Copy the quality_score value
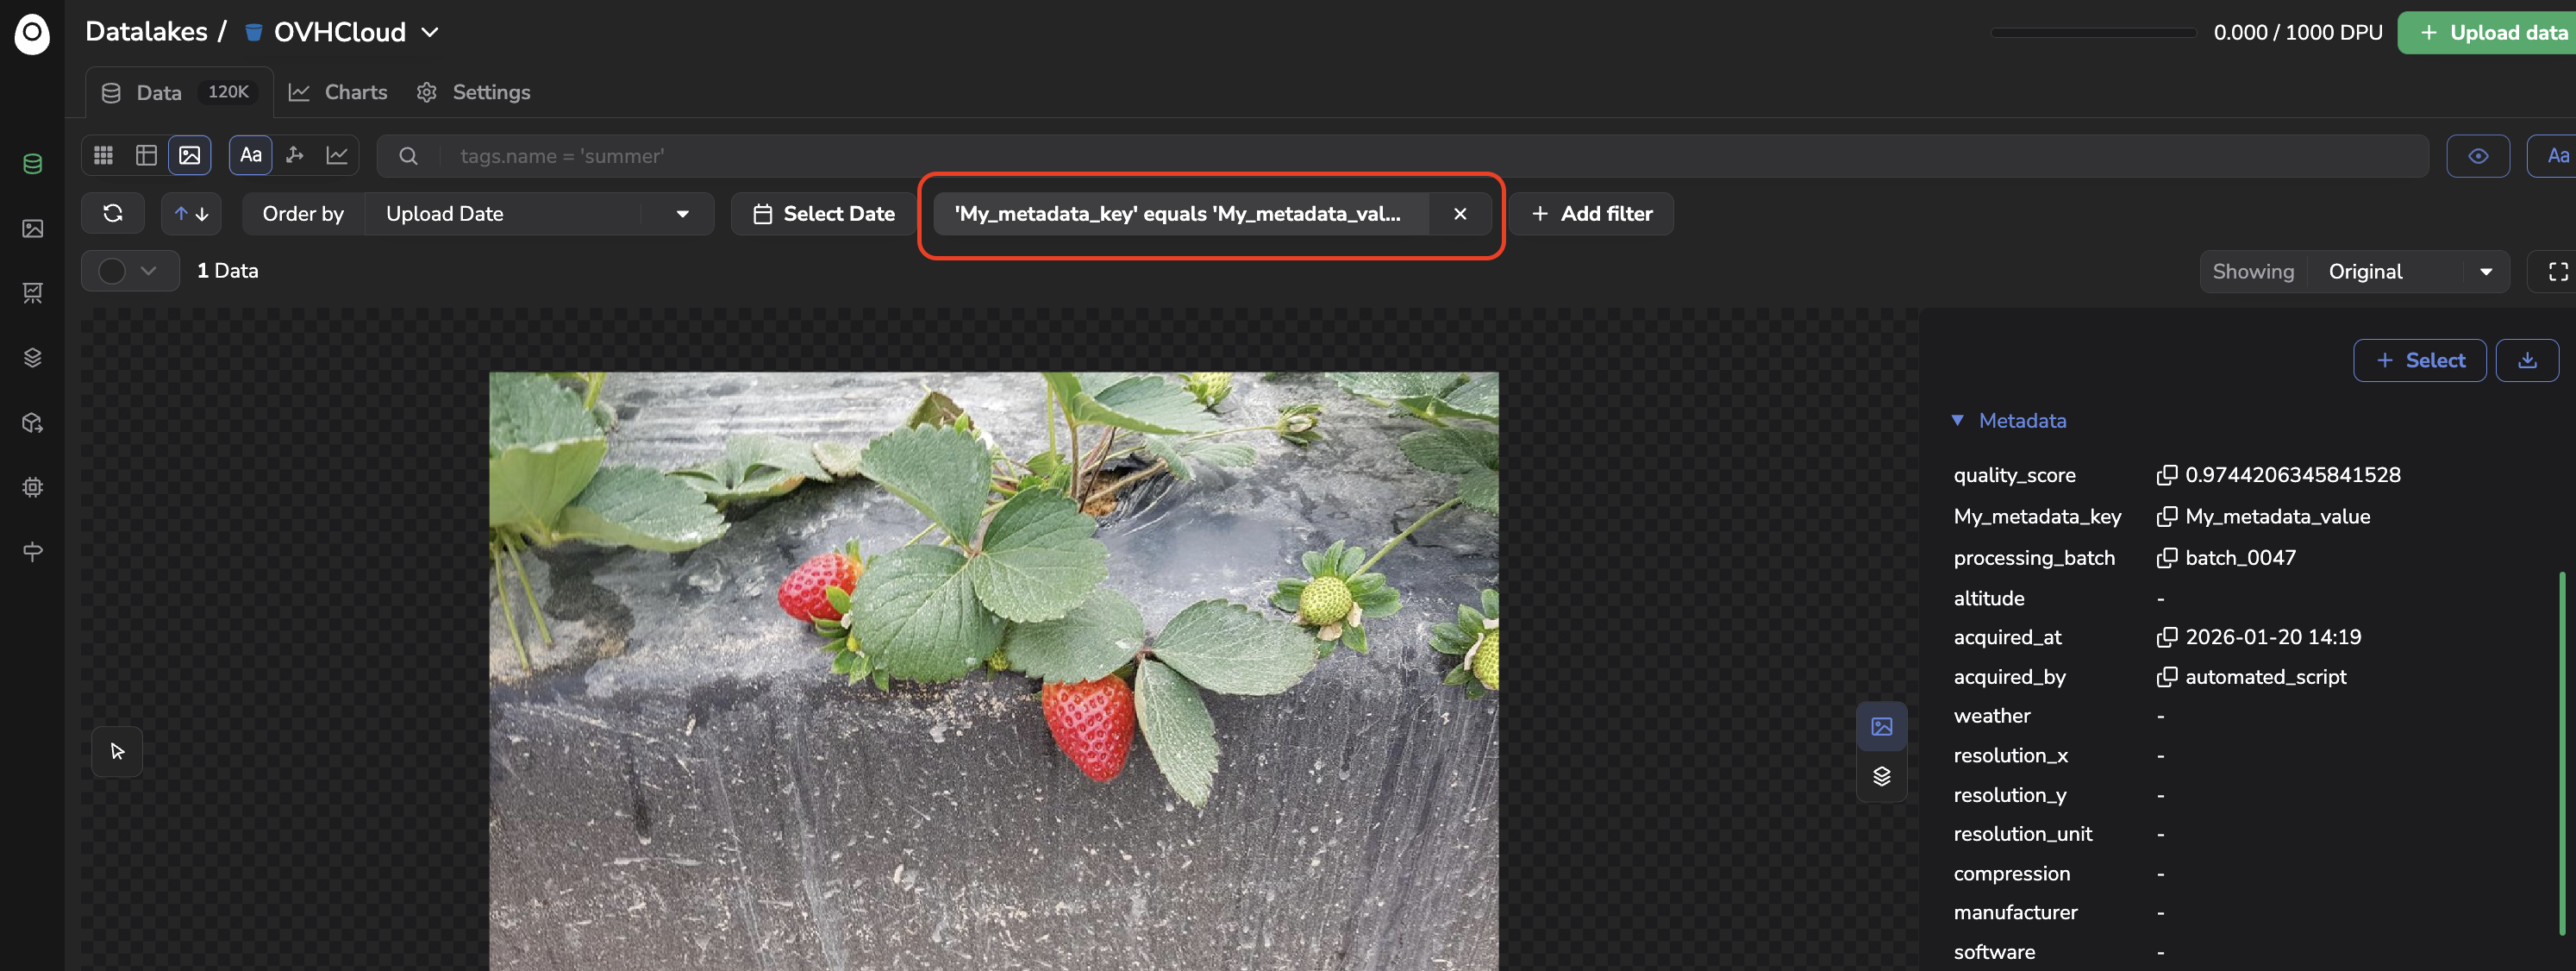2576x971 pixels. [x=2166, y=475]
